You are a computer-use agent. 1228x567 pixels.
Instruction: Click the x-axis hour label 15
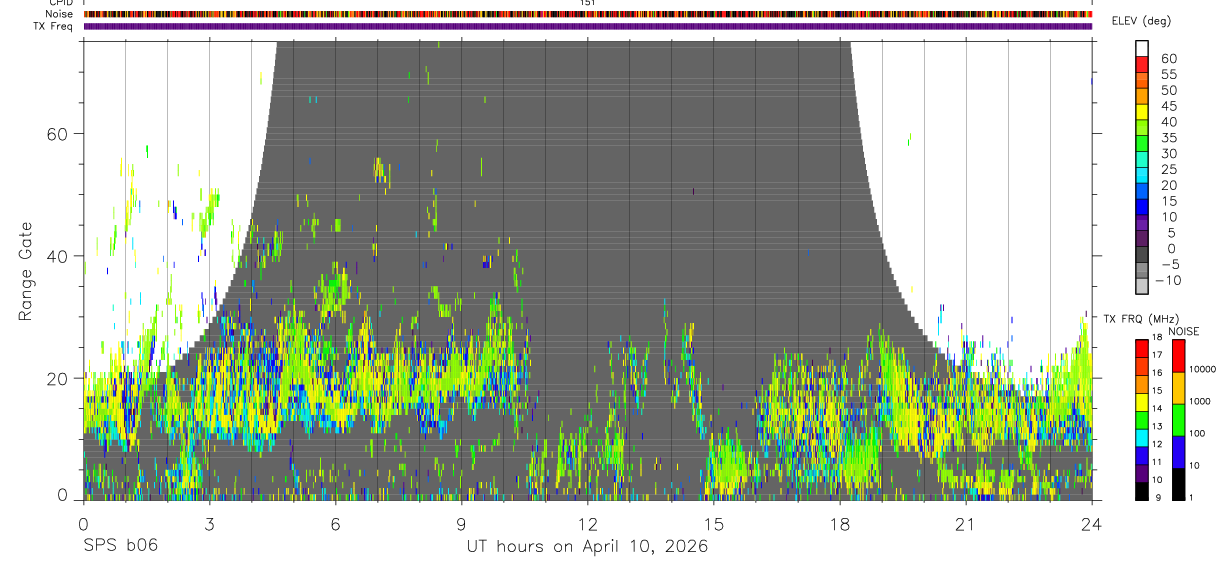pos(714,524)
